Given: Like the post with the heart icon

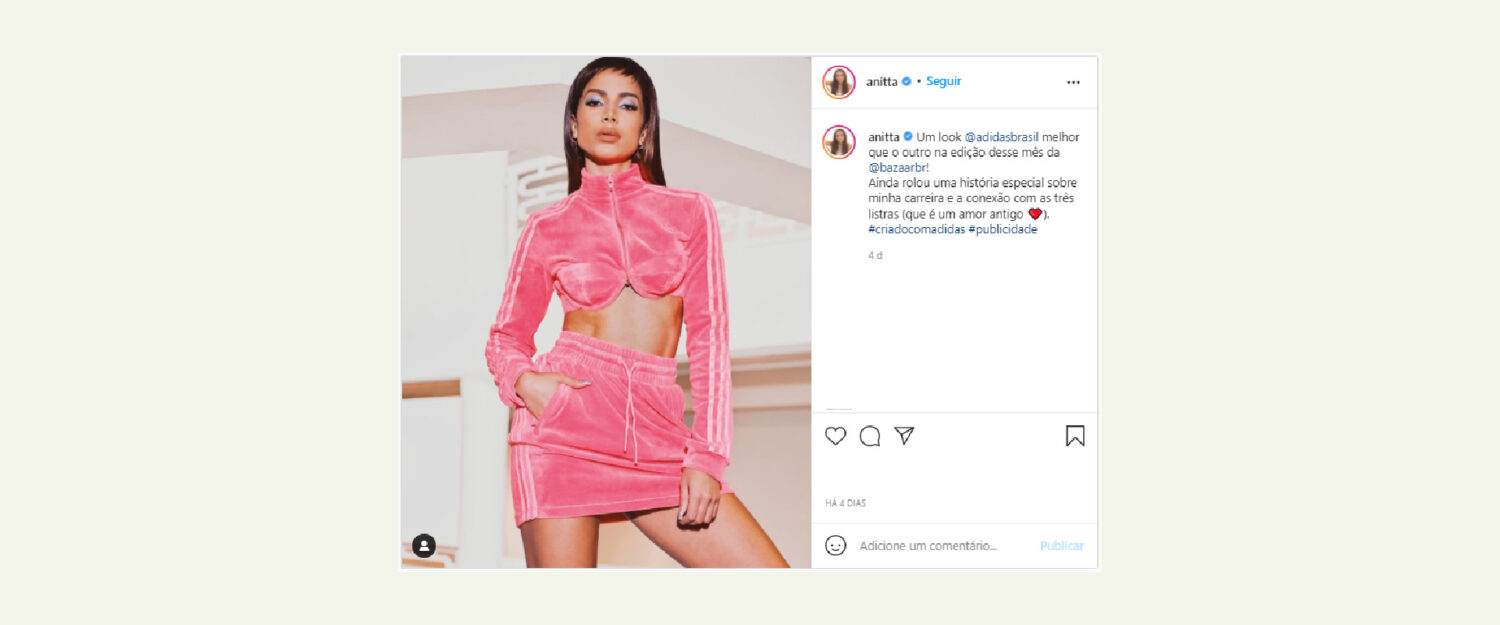Looking at the screenshot, I should click(x=835, y=436).
